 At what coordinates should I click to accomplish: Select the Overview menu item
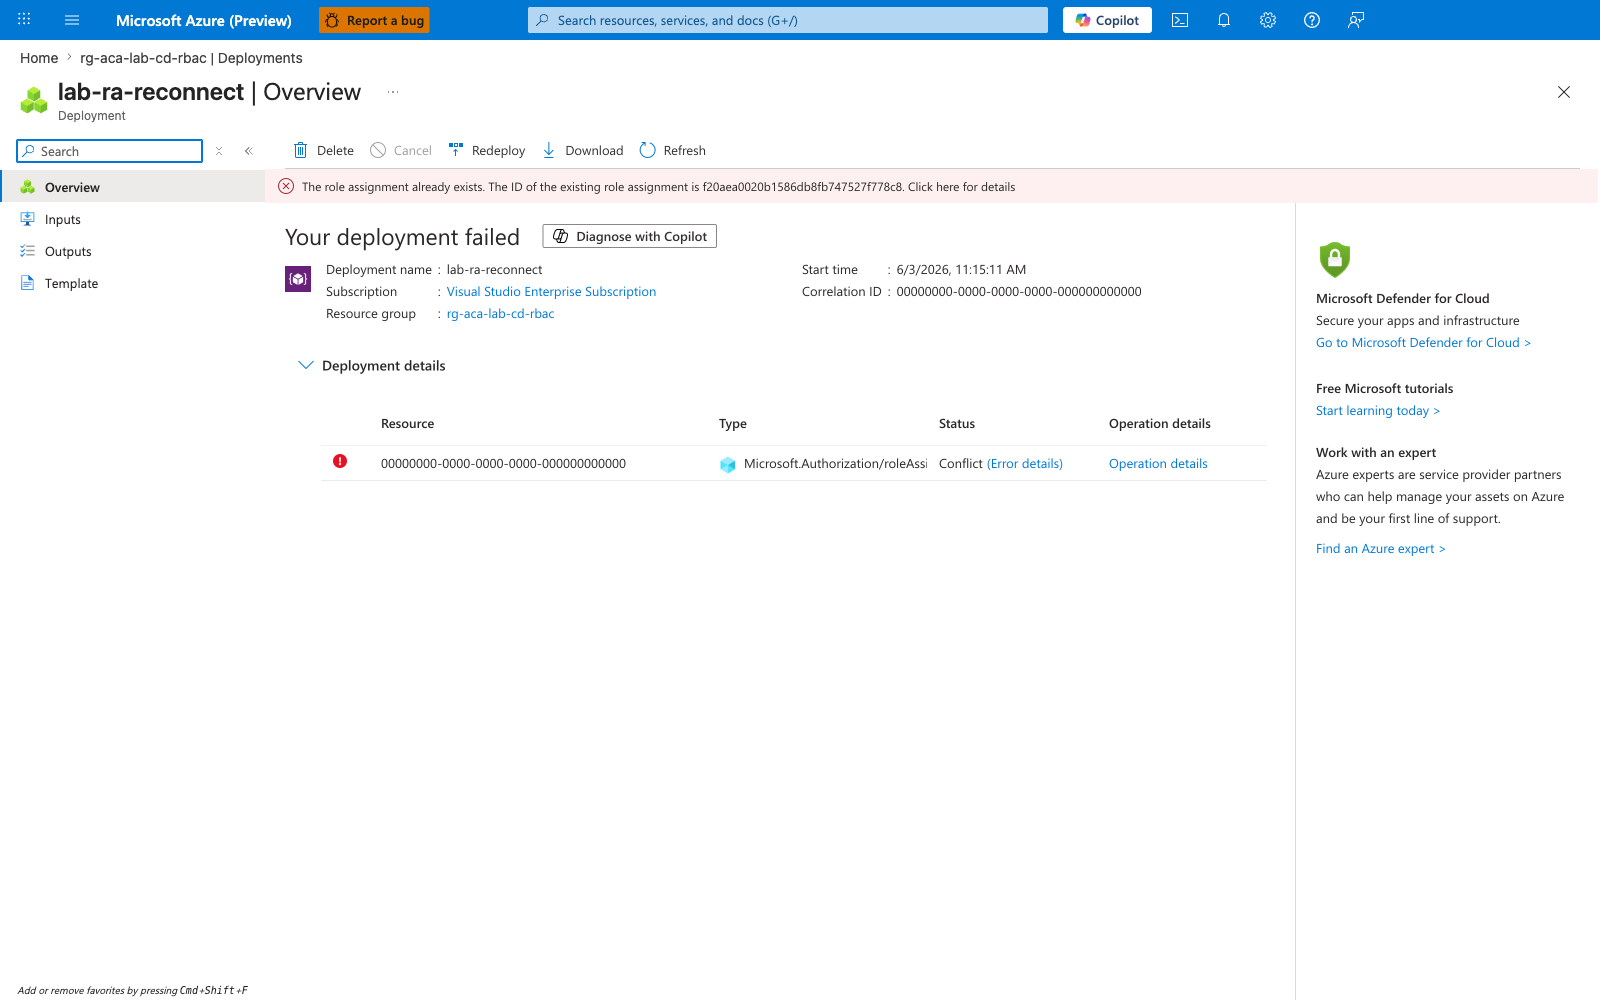coord(133,187)
